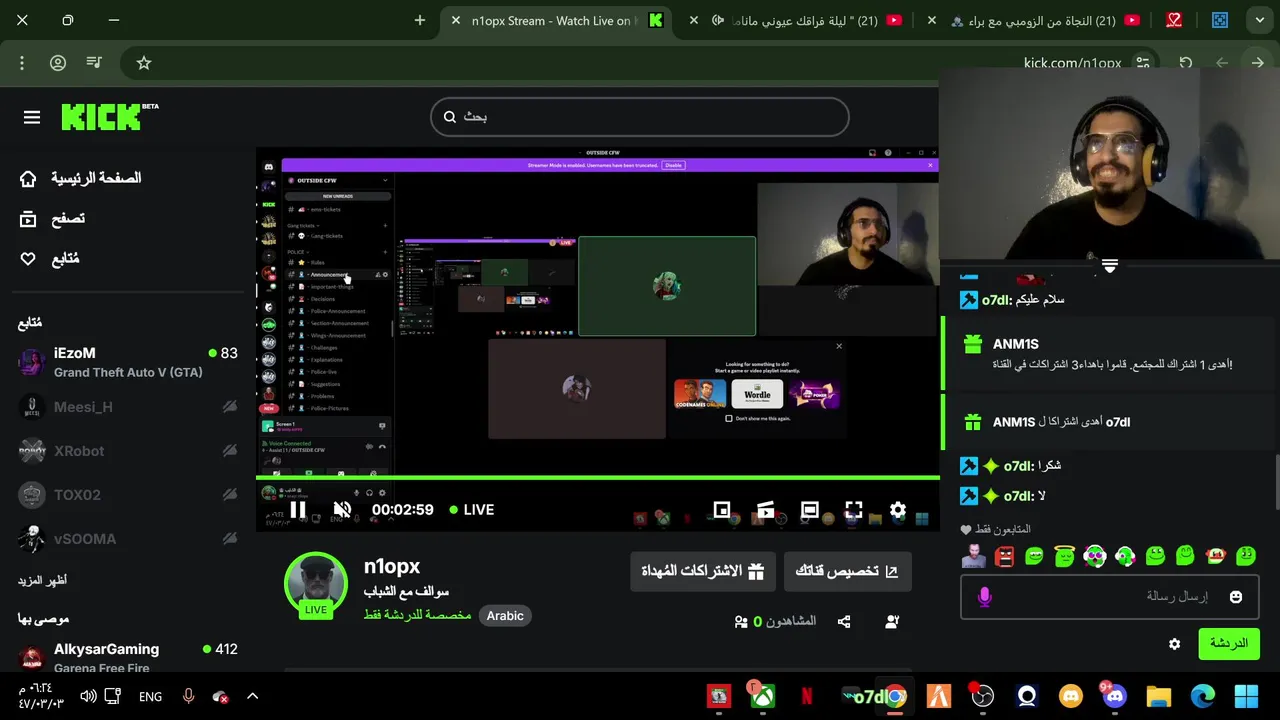Open the مُتابع following section
The height and width of the screenshot is (720, 1280).
pos(49,259)
